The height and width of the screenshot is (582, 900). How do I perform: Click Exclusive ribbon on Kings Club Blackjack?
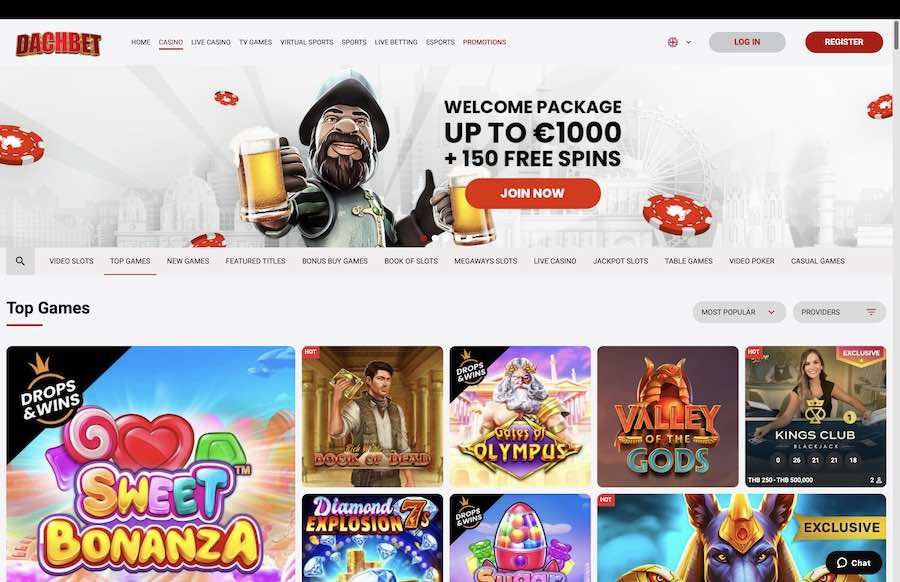point(861,354)
